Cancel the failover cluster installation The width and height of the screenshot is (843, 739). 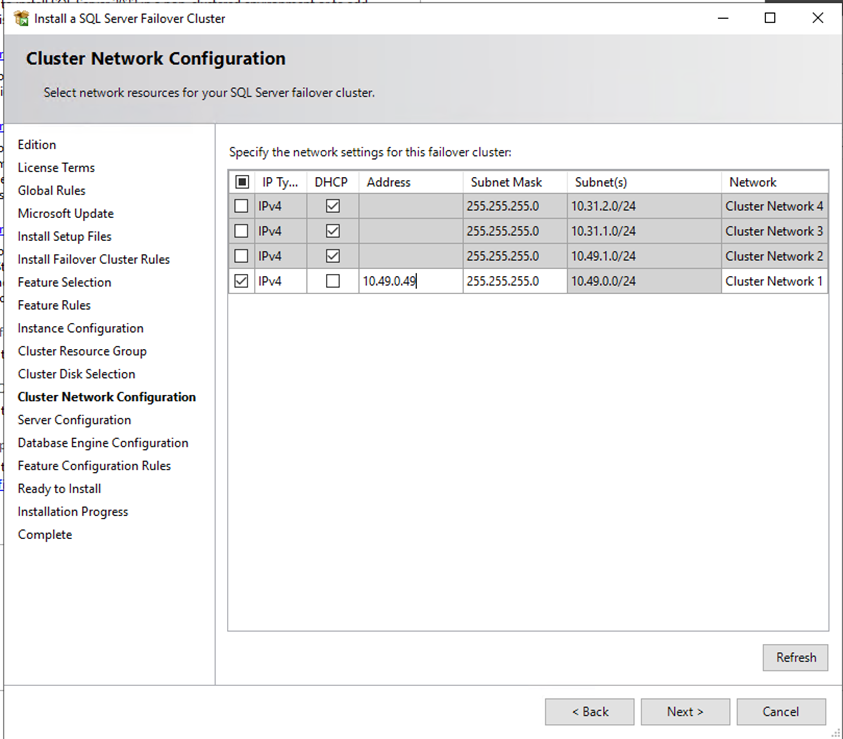pyautogui.click(x=780, y=711)
